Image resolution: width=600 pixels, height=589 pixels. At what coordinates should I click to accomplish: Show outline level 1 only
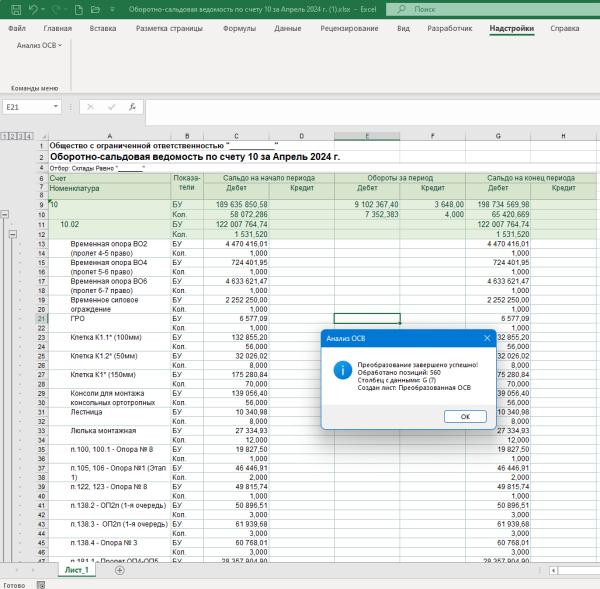tap(4, 136)
